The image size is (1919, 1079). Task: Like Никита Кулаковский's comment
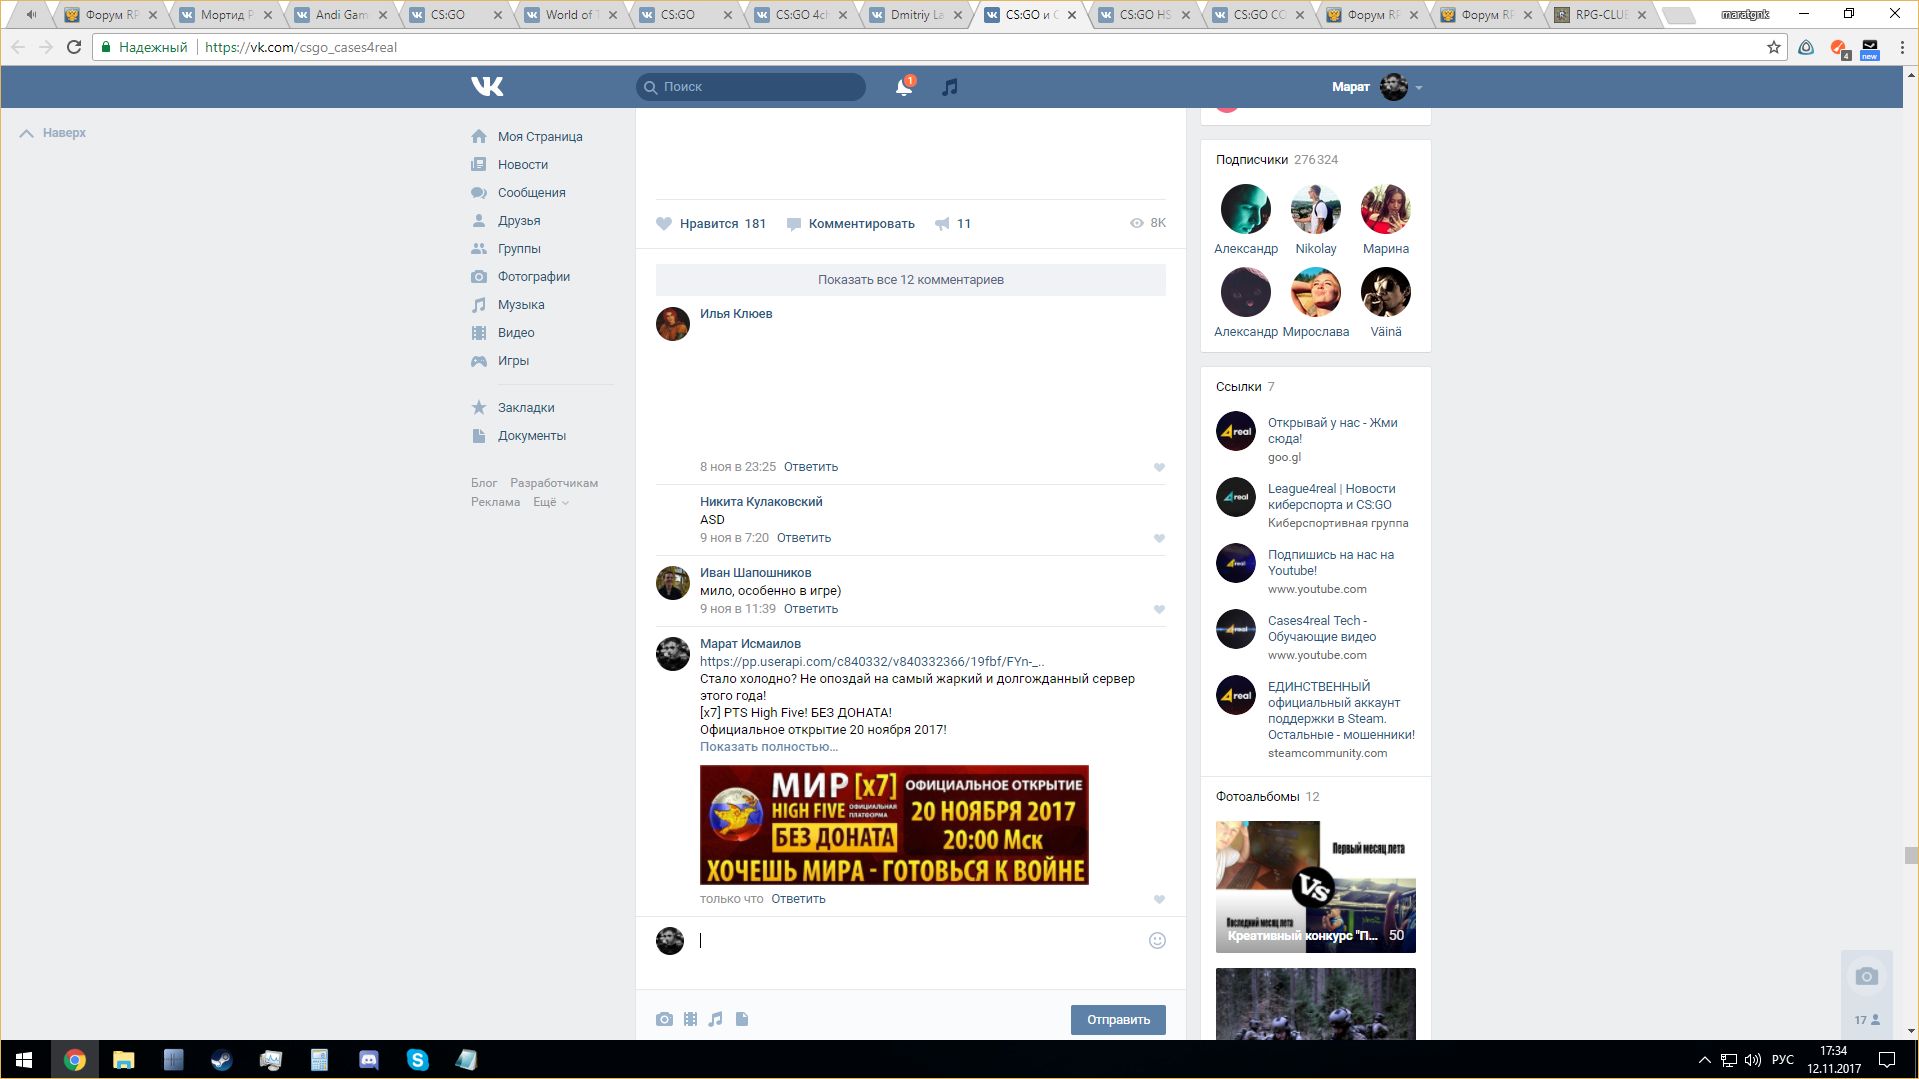(1159, 538)
